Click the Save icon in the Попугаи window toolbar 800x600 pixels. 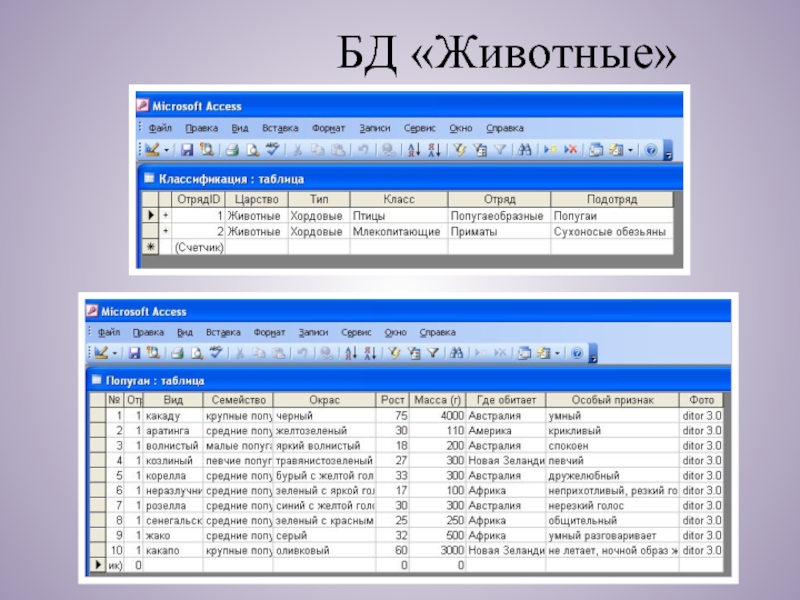(x=134, y=353)
